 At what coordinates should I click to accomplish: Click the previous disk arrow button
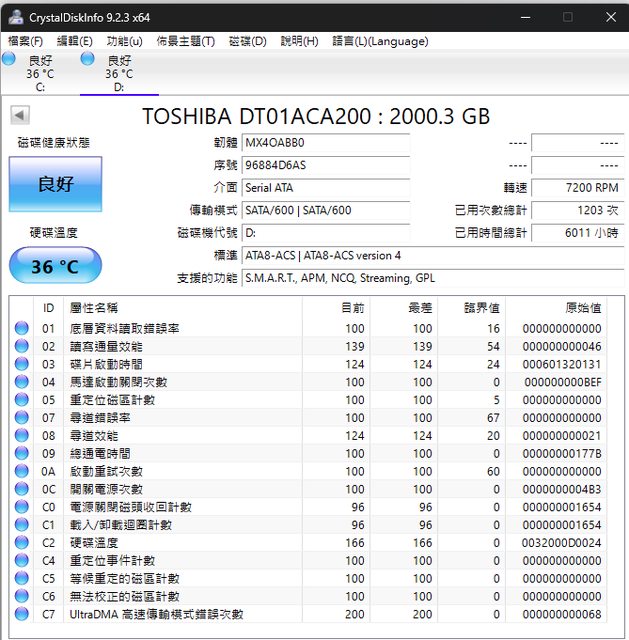pyautogui.click(x=19, y=115)
